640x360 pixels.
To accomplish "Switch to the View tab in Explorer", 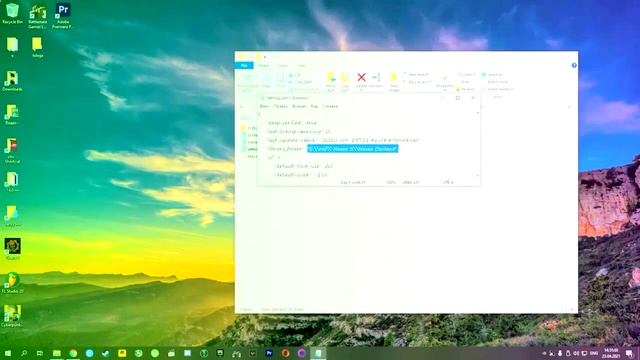I will tap(302, 65).
